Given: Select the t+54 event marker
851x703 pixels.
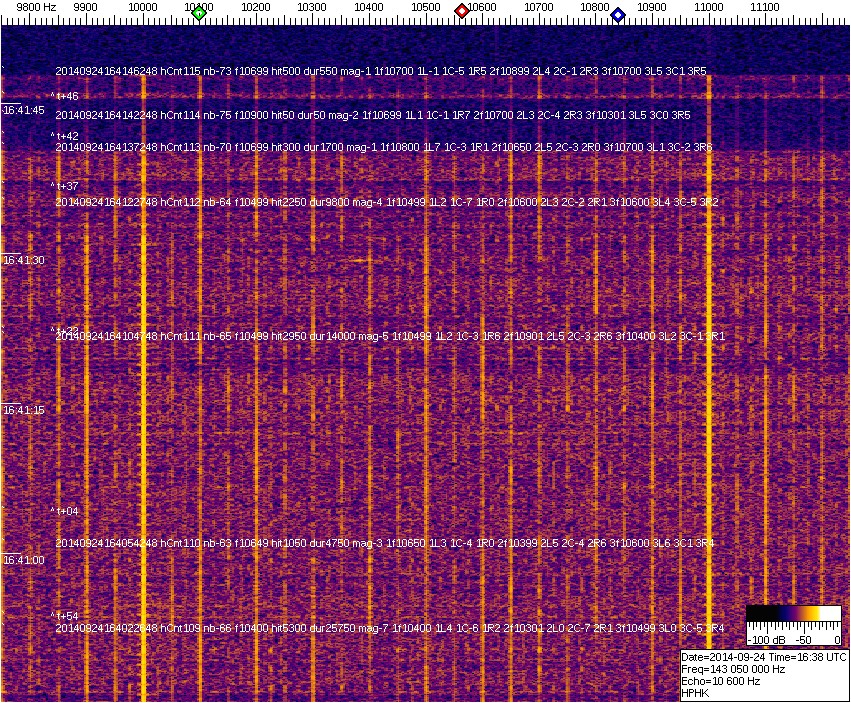Looking at the screenshot, I should tap(66, 616).
